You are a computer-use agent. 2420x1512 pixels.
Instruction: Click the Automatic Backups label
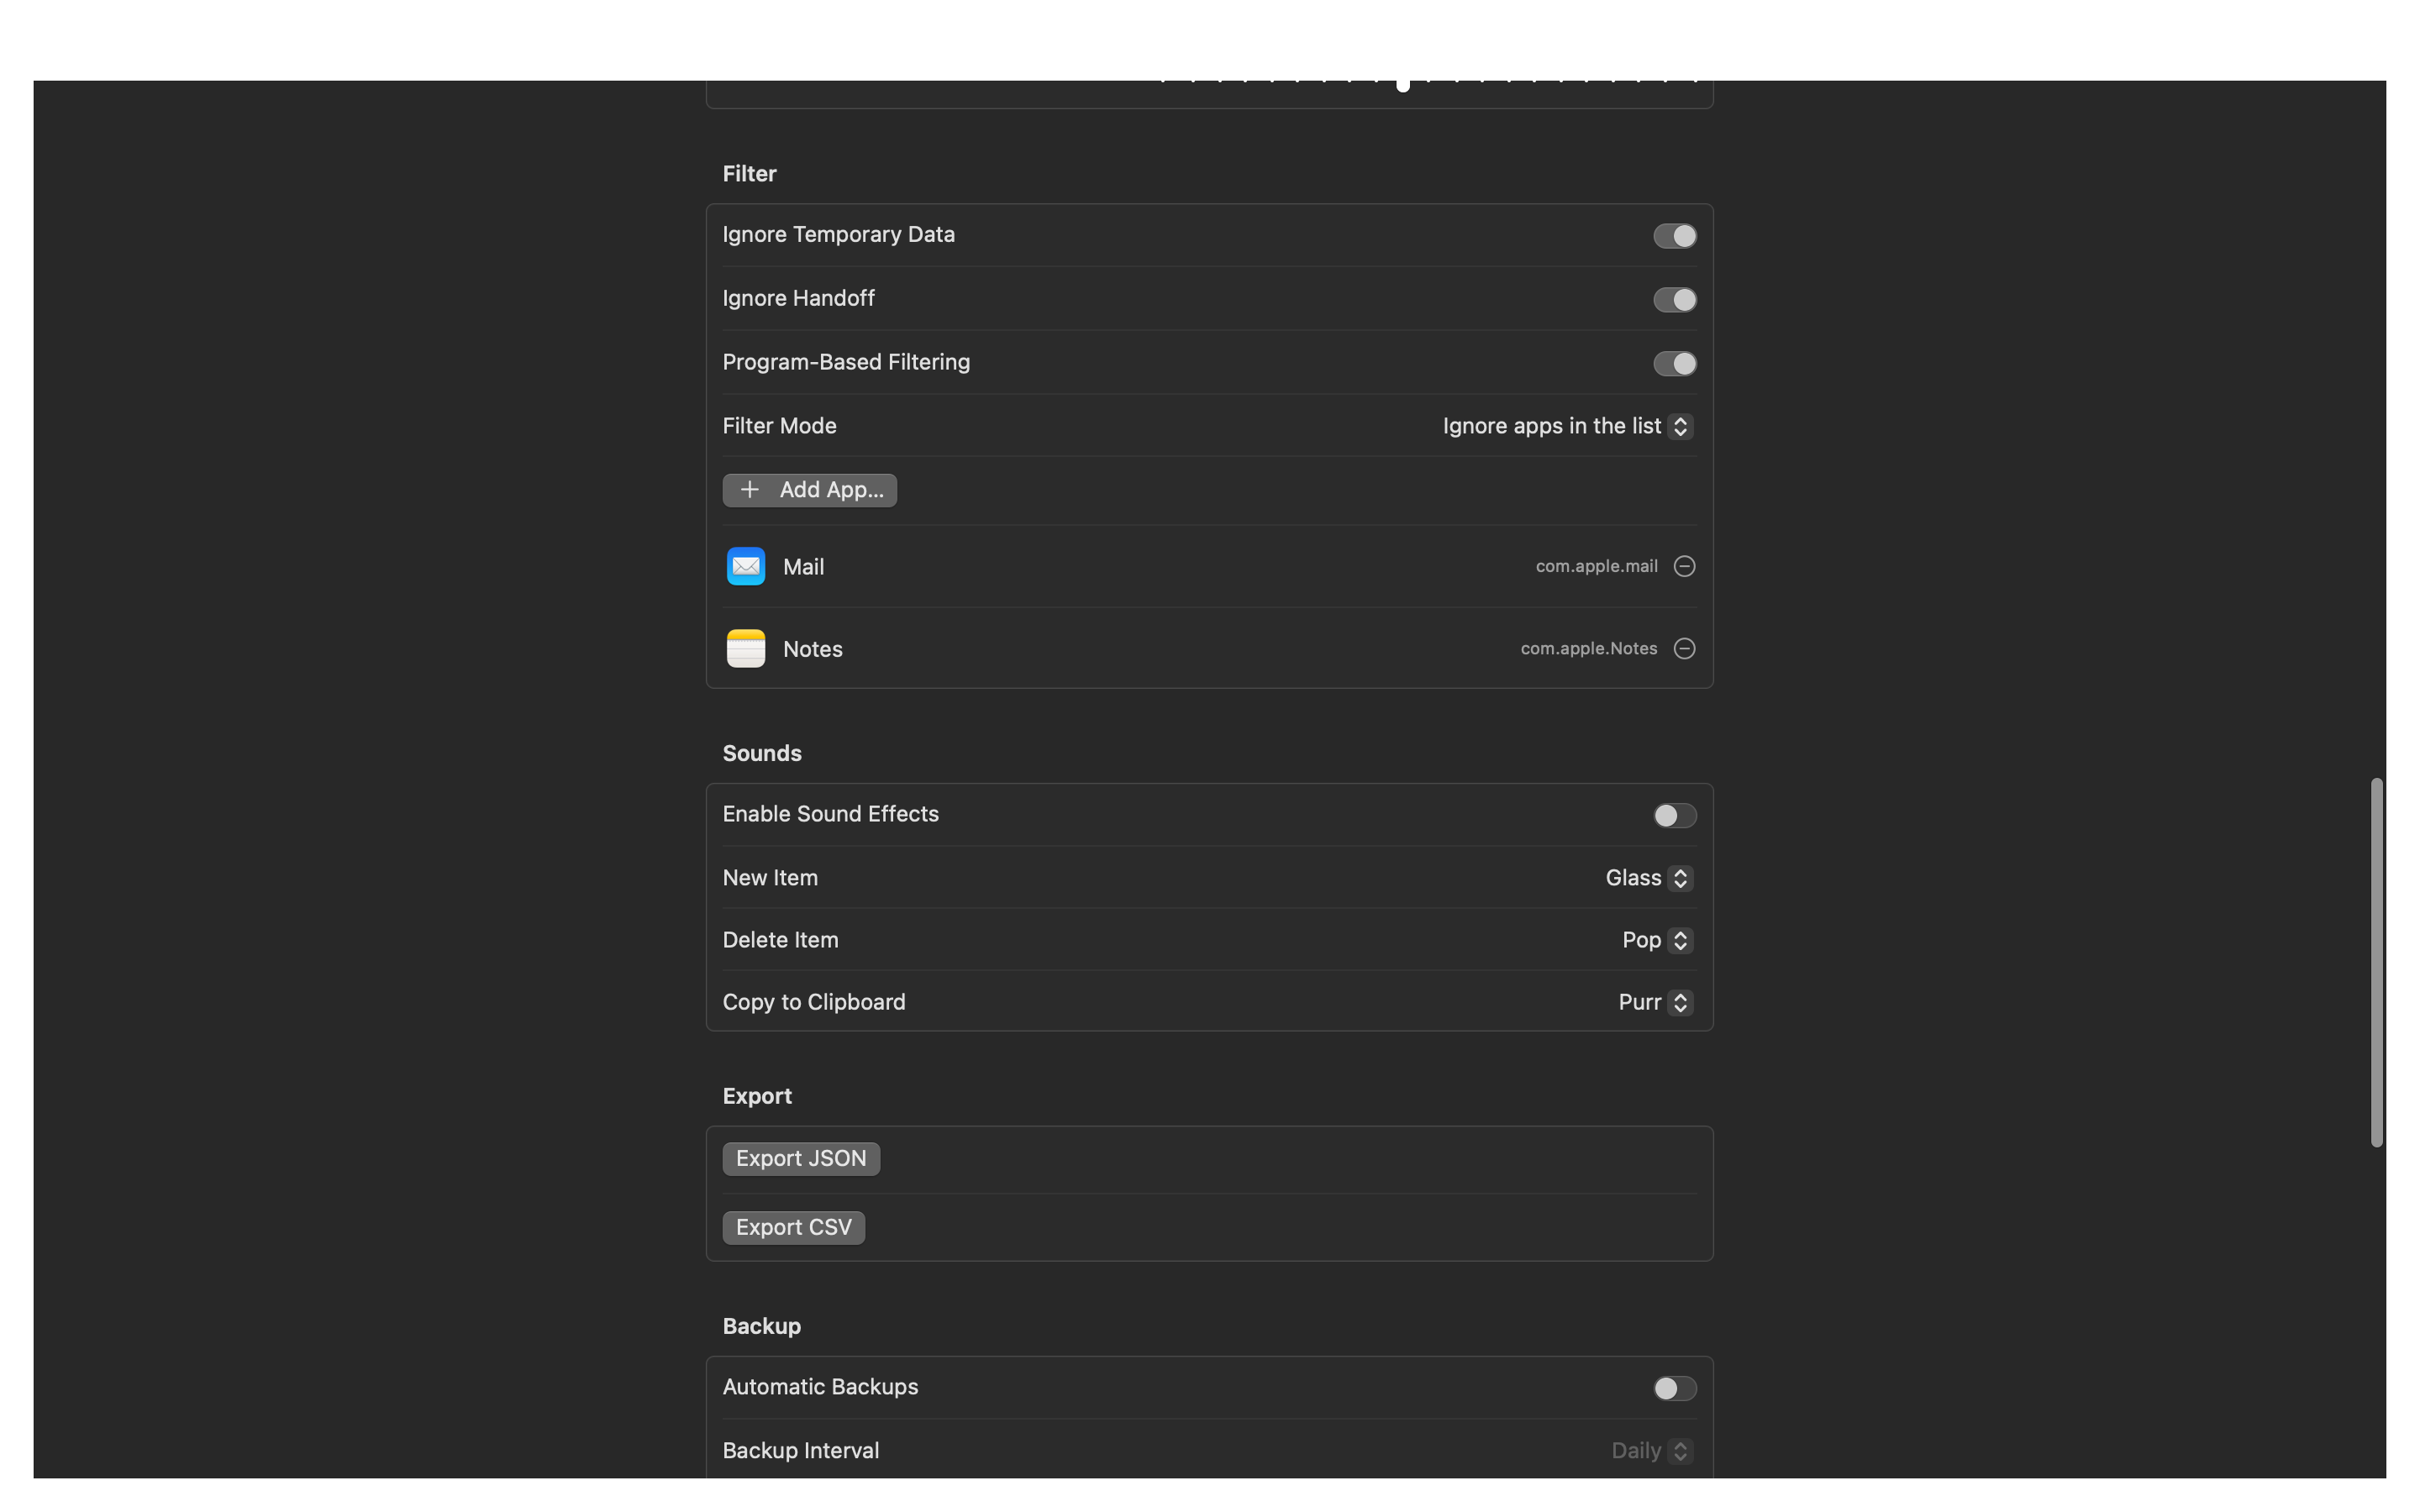pos(820,1387)
